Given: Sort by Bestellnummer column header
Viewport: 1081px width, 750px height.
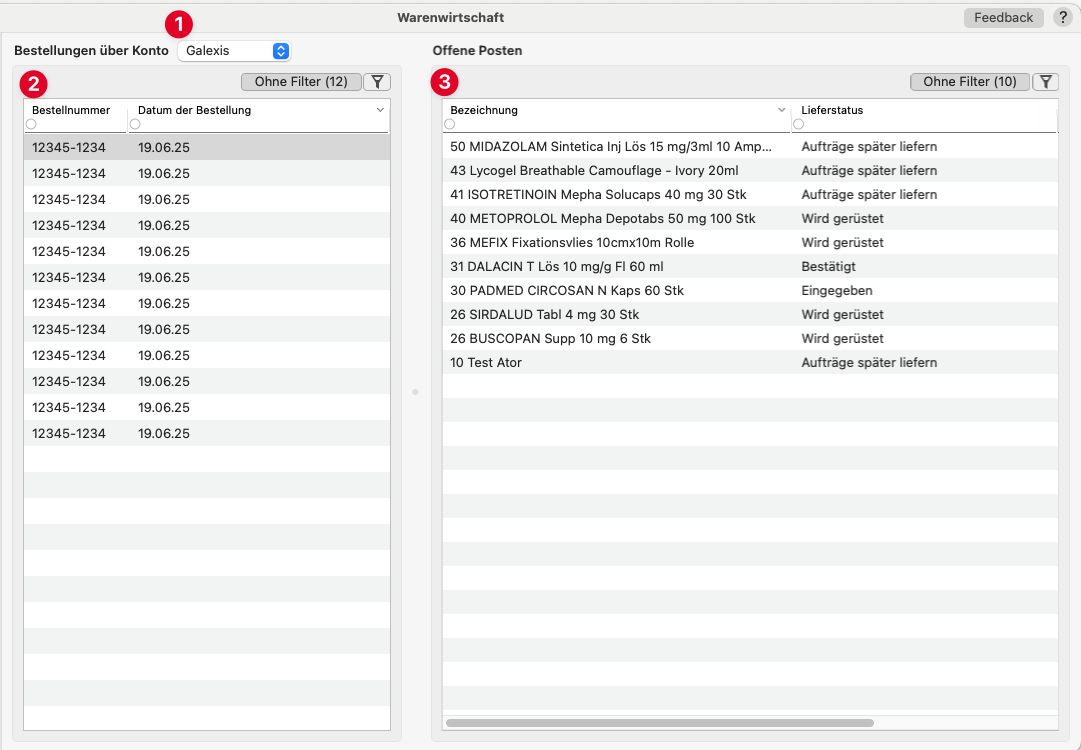Looking at the screenshot, I should point(71,110).
